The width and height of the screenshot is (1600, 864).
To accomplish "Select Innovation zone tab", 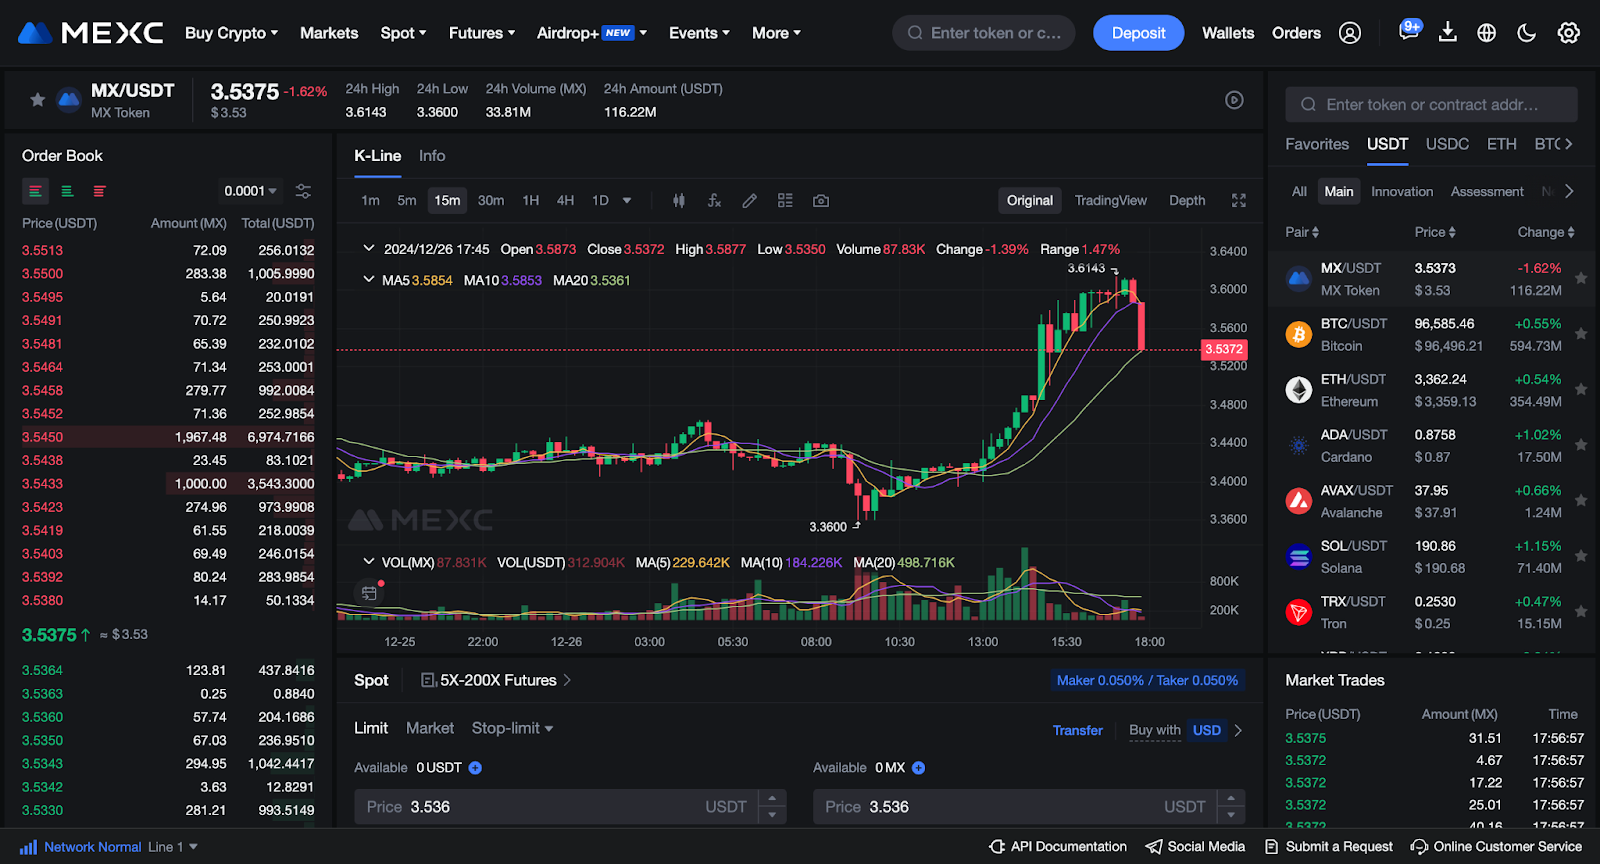I will coord(1402,191).
